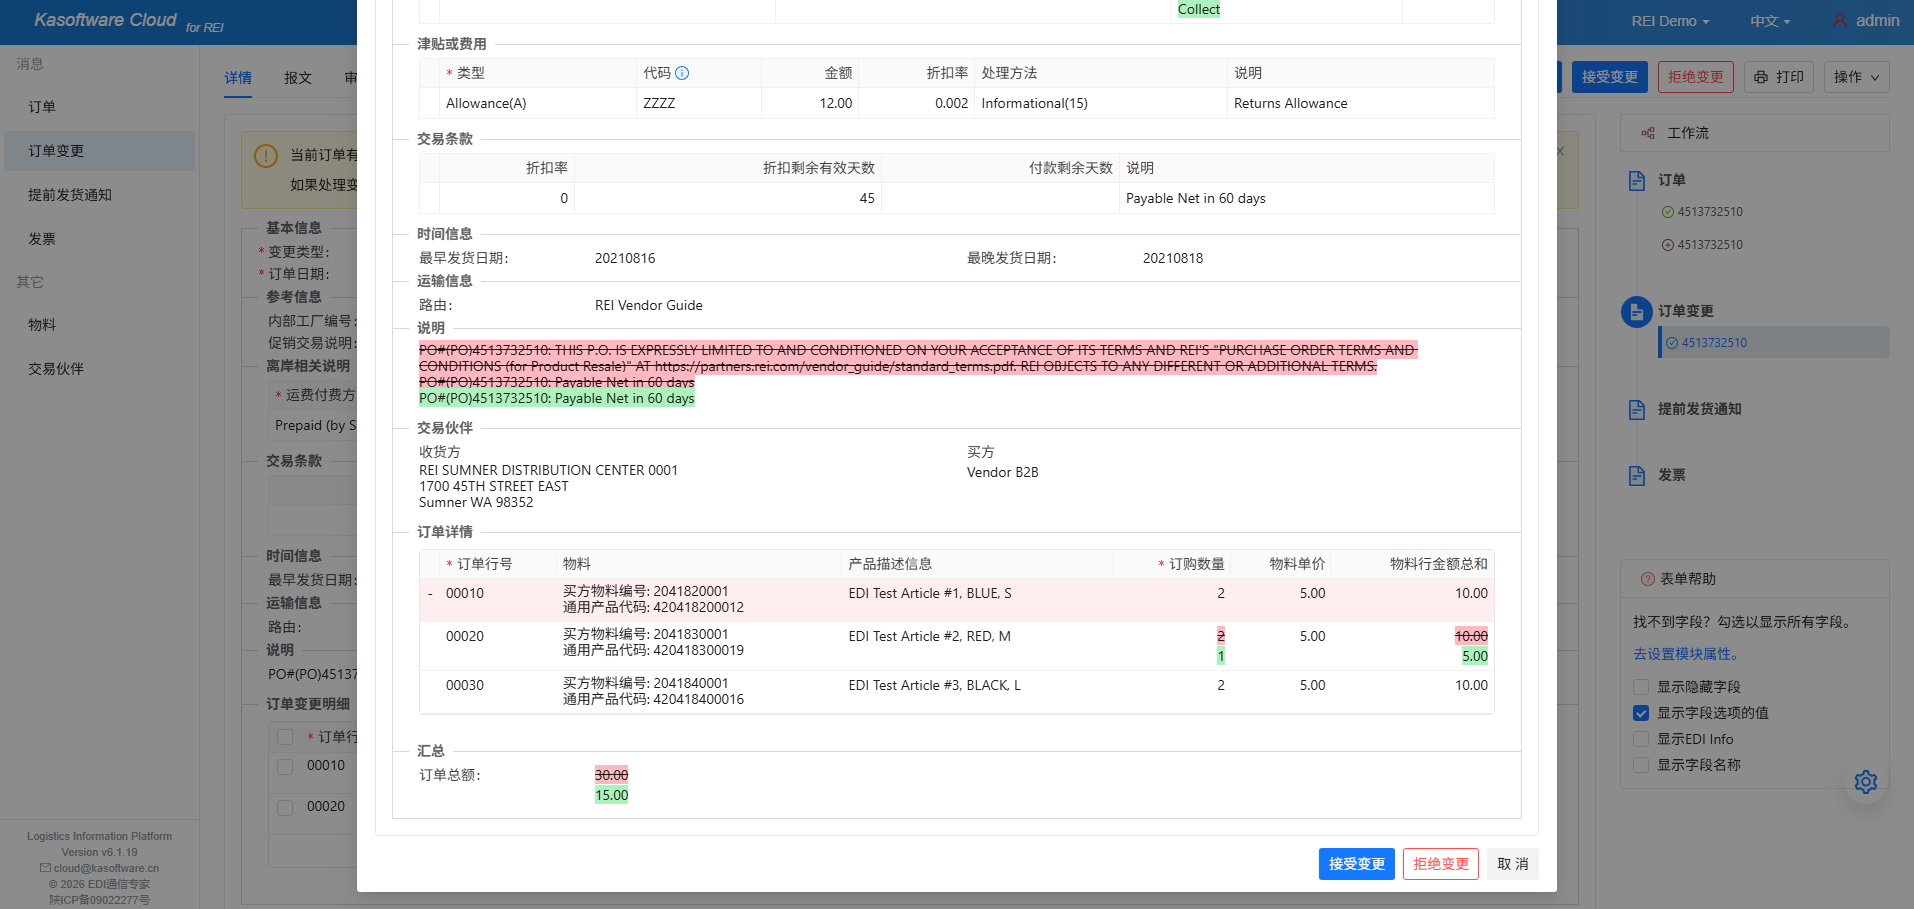Click the highlighted 订单变更 document icon in the workflow

[1636, 312]
